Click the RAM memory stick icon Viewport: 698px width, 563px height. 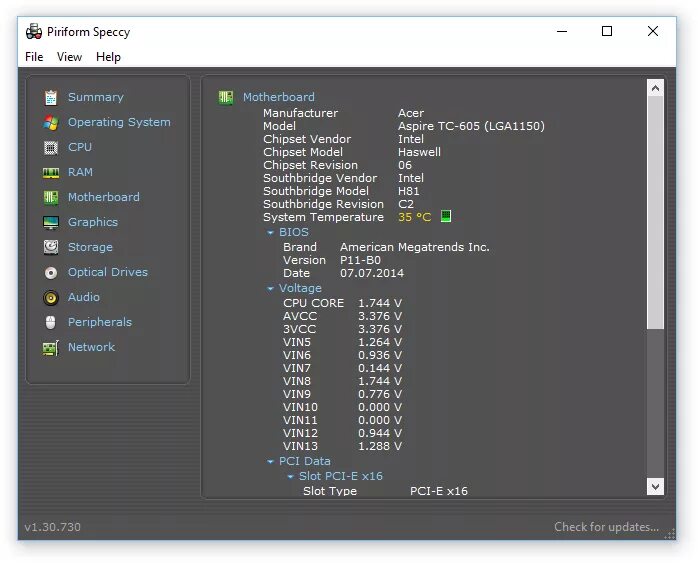[51, 173]
